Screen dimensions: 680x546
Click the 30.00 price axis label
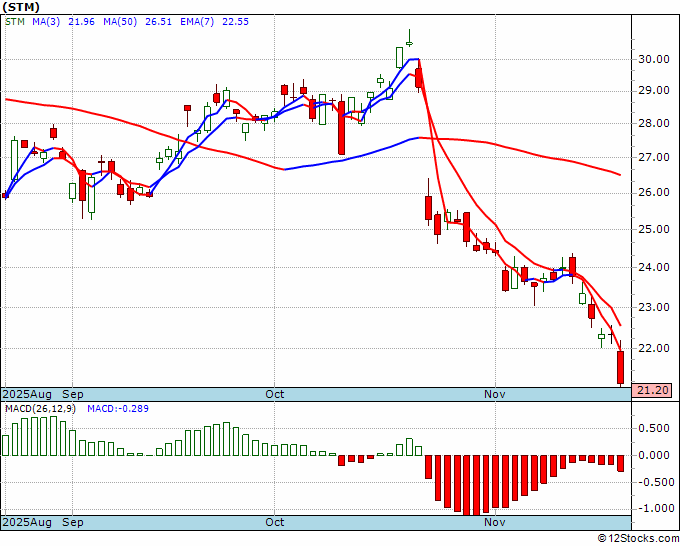click(654, 59)
